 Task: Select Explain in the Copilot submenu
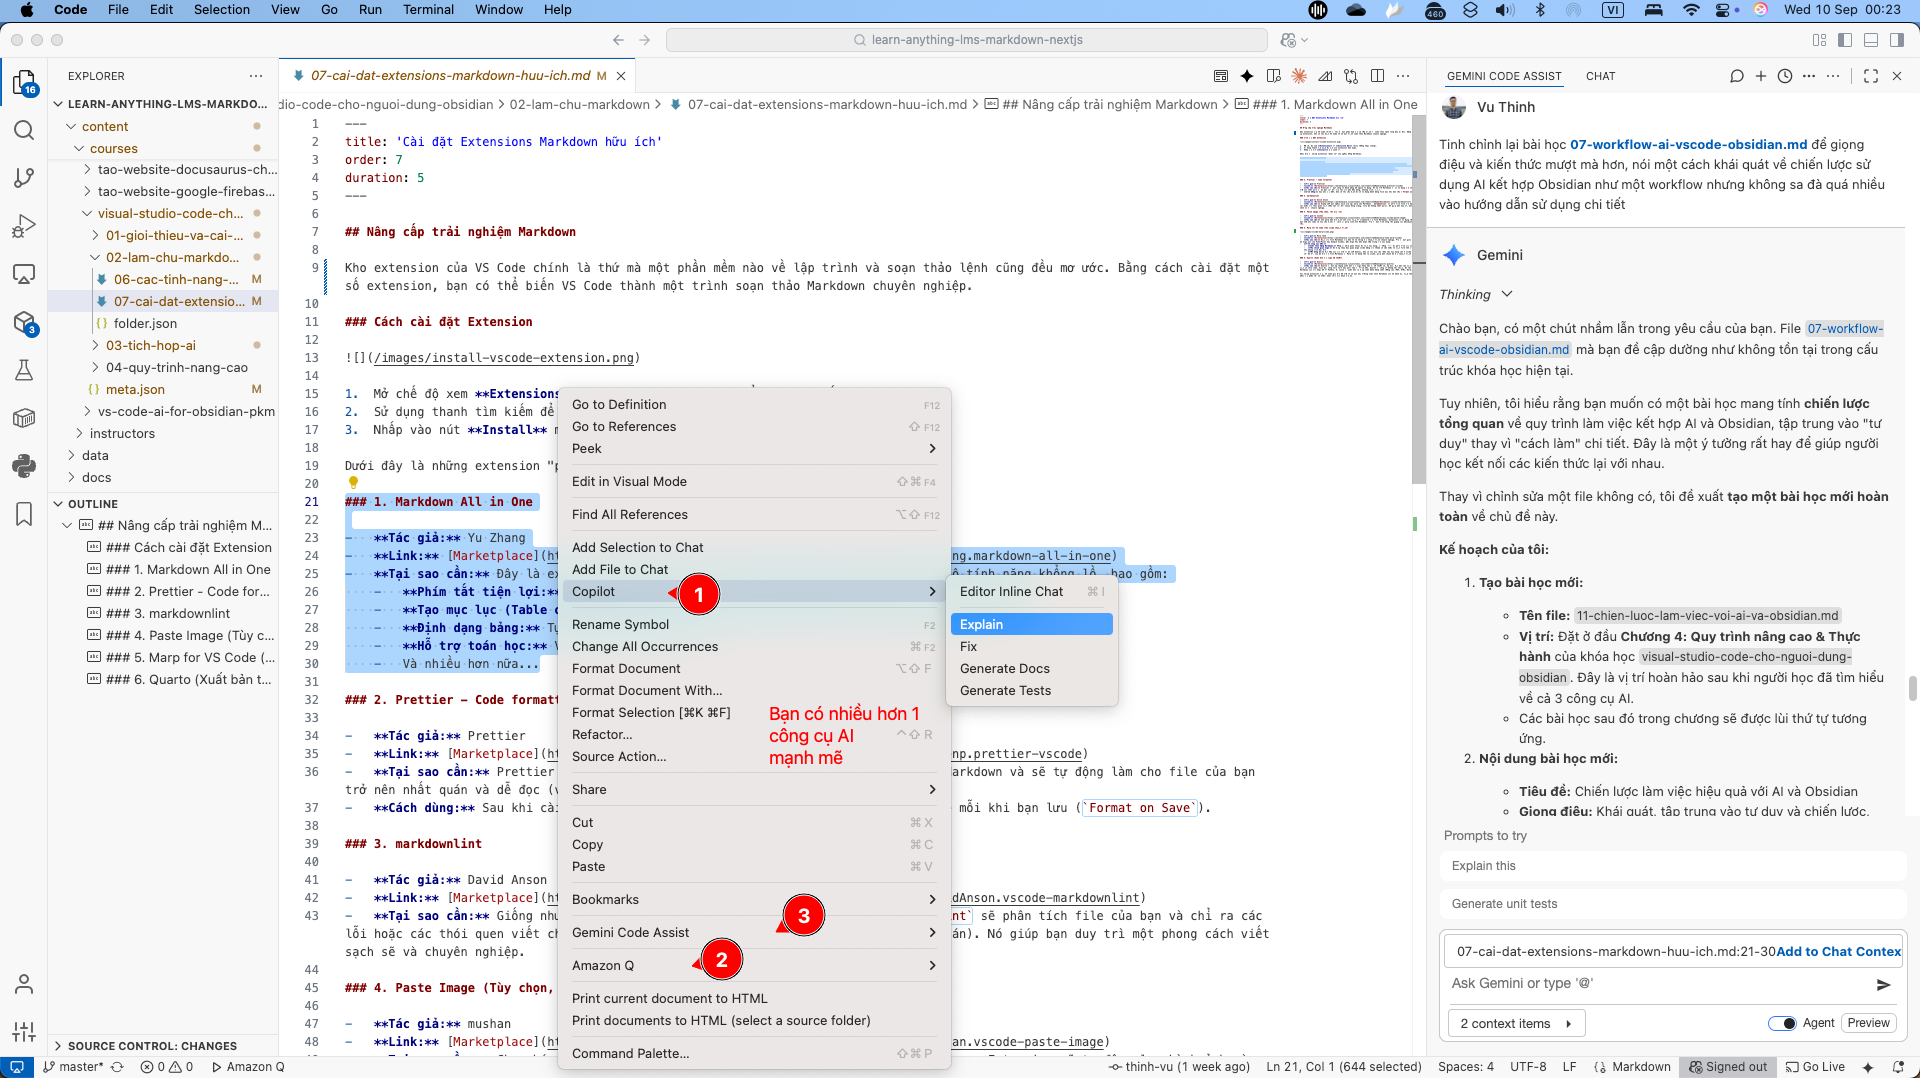point(1030,624)
